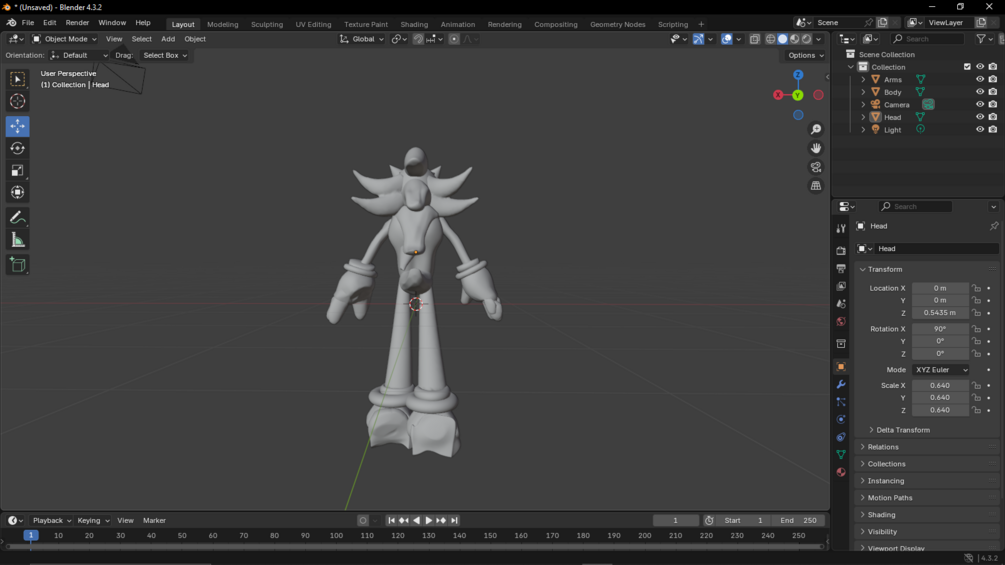Open the Modifiers properties tab with the wrench icon
This screenshot has width=1005, height=565.
click(841, 384)
